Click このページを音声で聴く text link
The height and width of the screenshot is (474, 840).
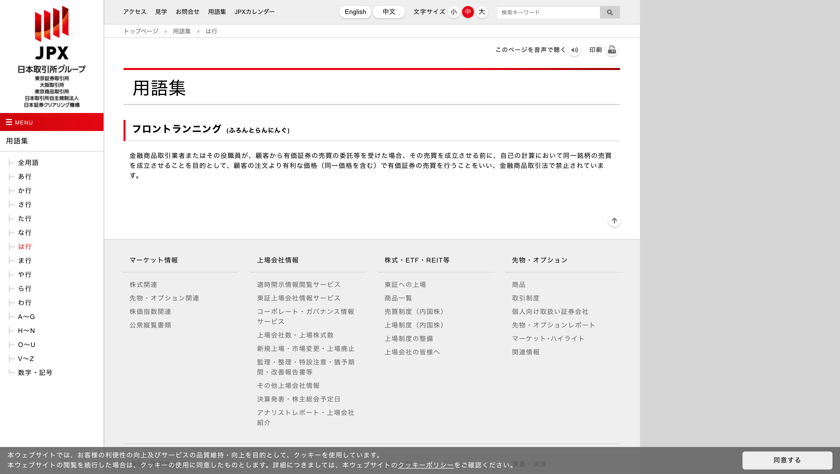point(530,50)
